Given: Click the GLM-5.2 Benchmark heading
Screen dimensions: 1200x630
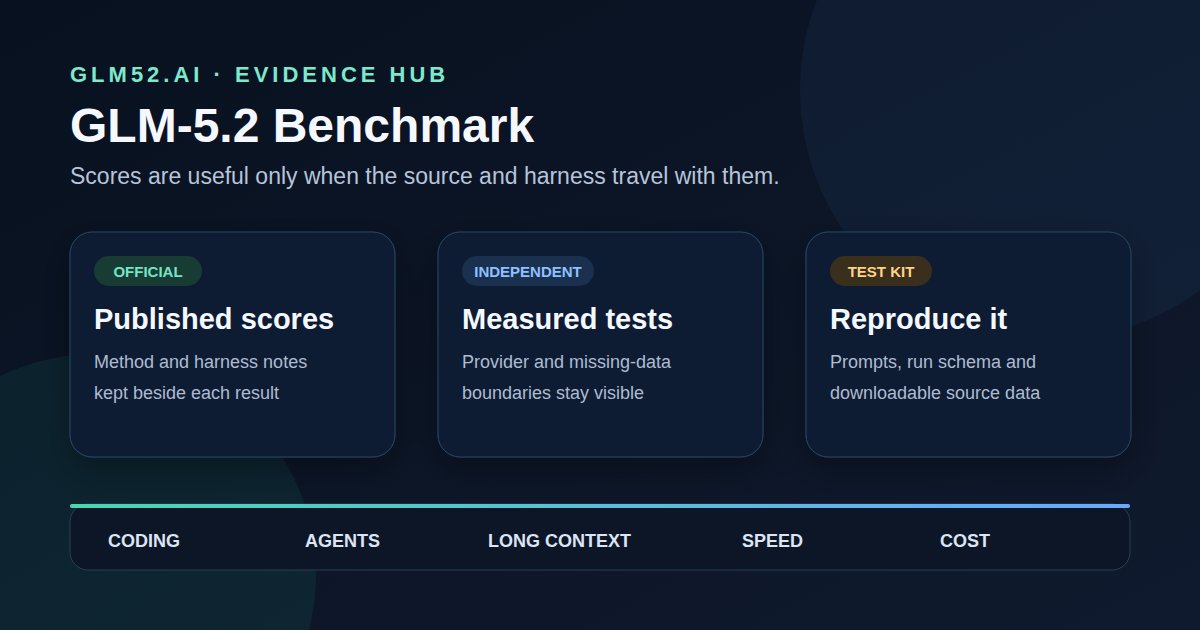Looking at the screenshot, I should coord(302,127).
